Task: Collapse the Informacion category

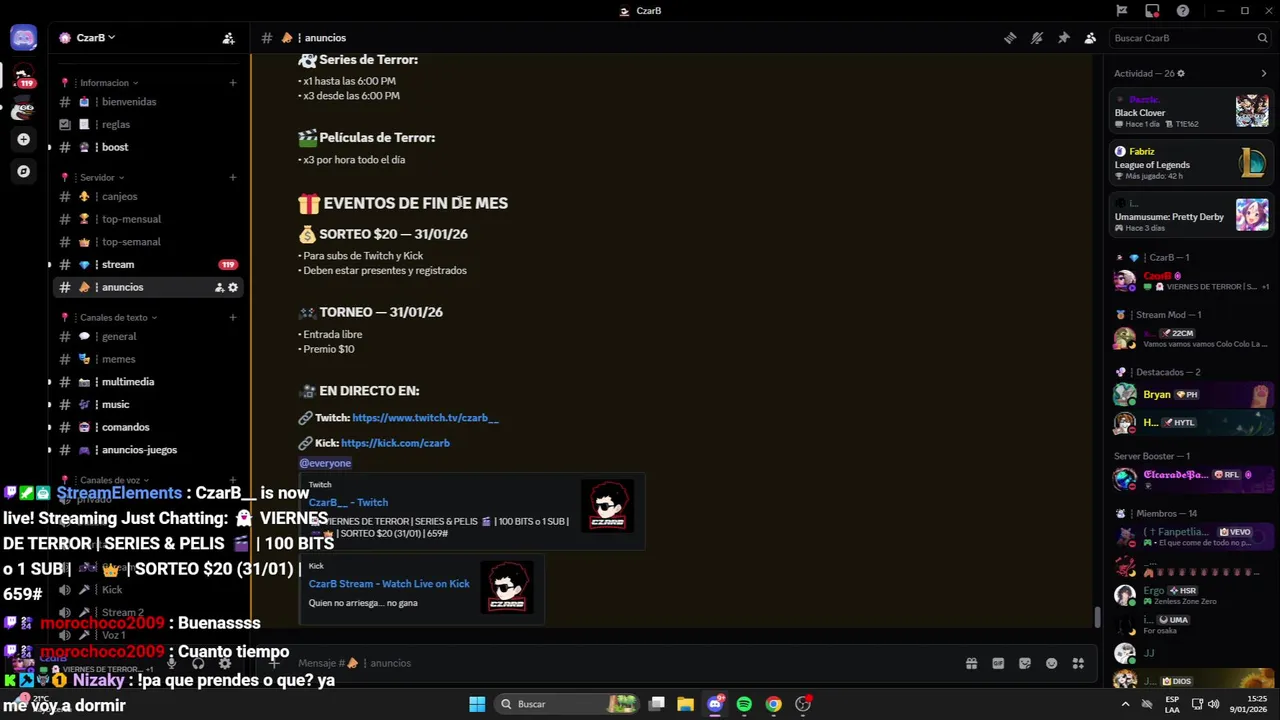Action: tap(109, 83)
